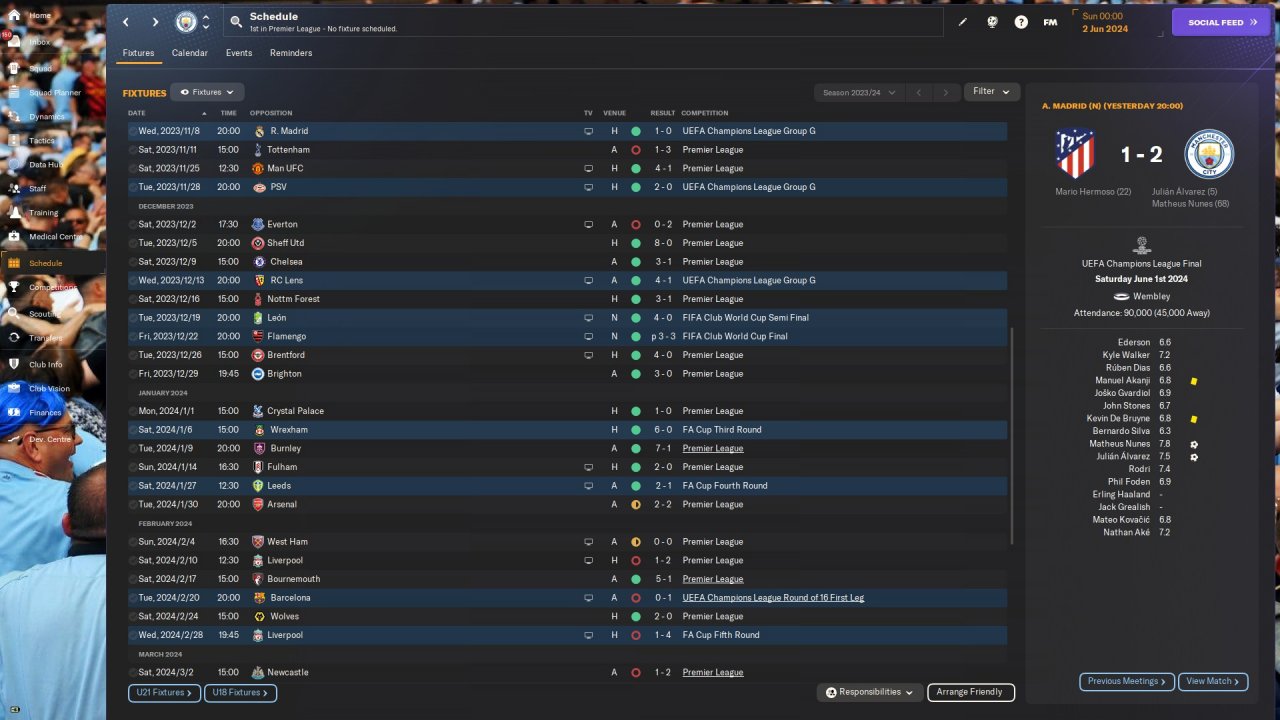Click the Arsenal 2 - 2 fixture row
Viewport: 1280px width, 720px height.
click(x=567, y=505)
